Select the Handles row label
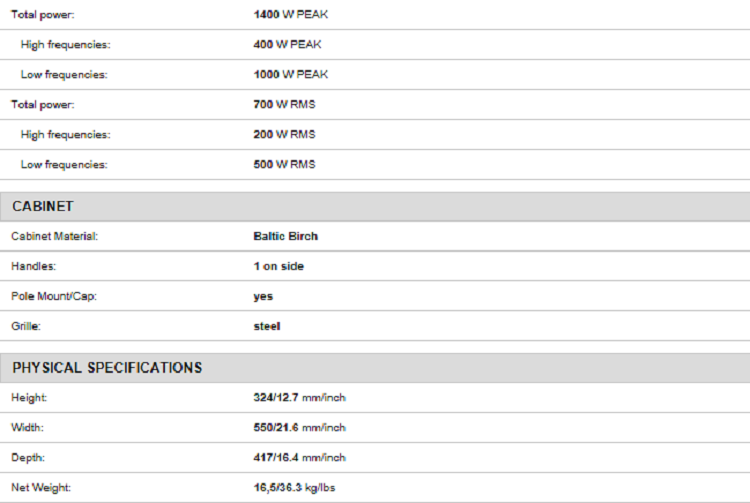 click(x=33, y=266)
